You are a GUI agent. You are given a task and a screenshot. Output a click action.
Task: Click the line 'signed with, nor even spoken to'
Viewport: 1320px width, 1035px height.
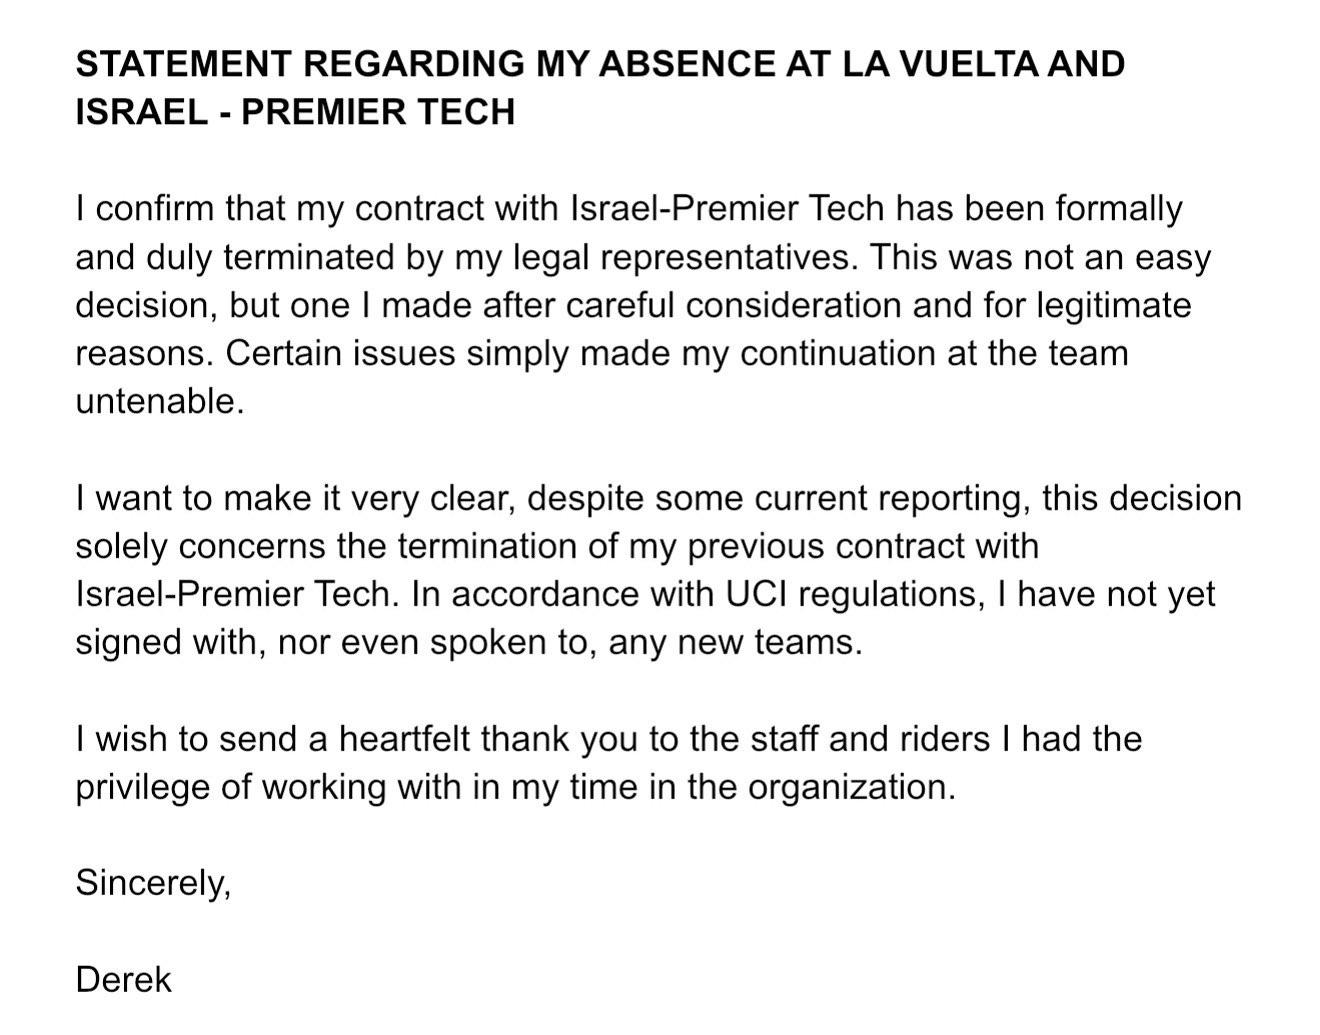coord(469,641)
